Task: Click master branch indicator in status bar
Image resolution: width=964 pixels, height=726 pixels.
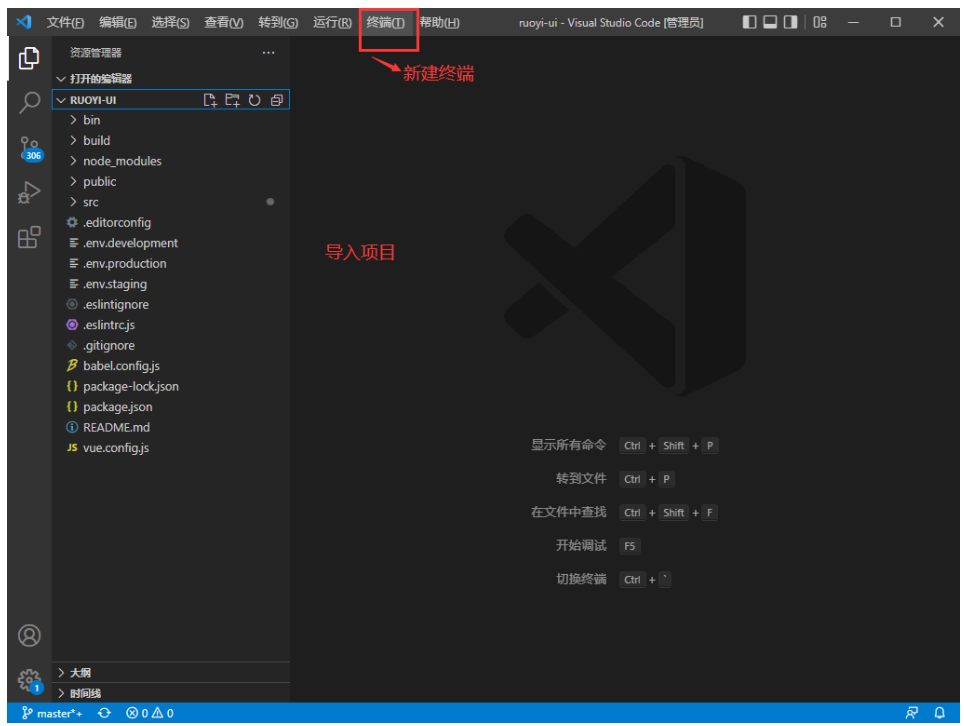Action: pos(52,713)
